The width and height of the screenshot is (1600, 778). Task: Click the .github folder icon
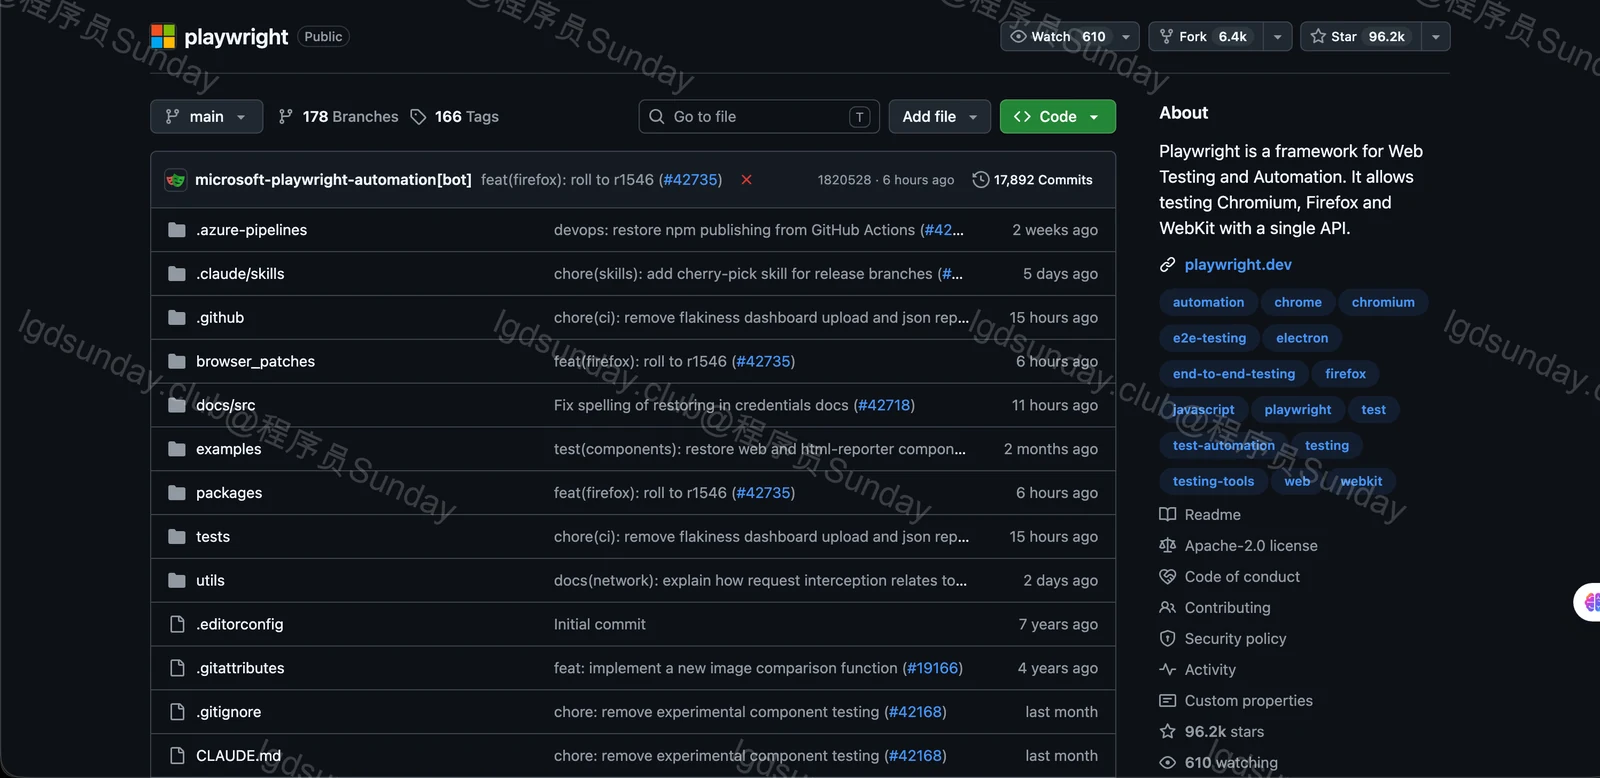[x=177, y=318]
